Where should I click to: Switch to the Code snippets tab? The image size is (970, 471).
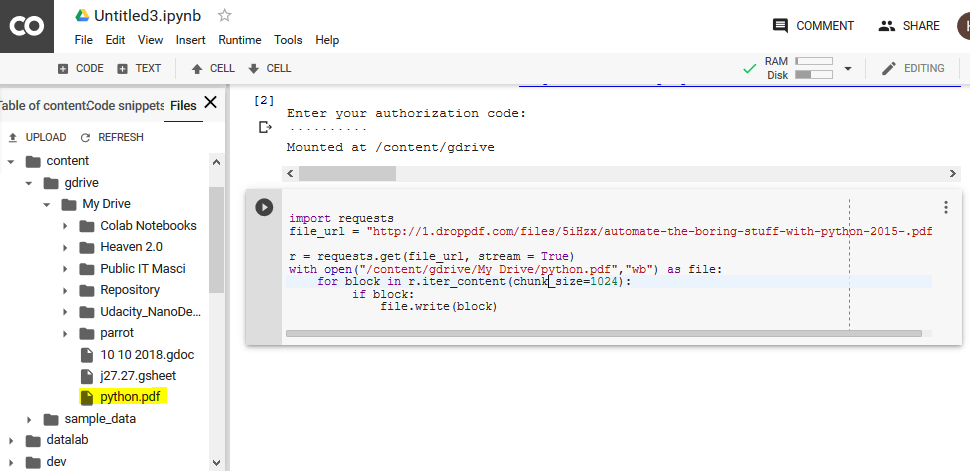(x=125, y=106)
